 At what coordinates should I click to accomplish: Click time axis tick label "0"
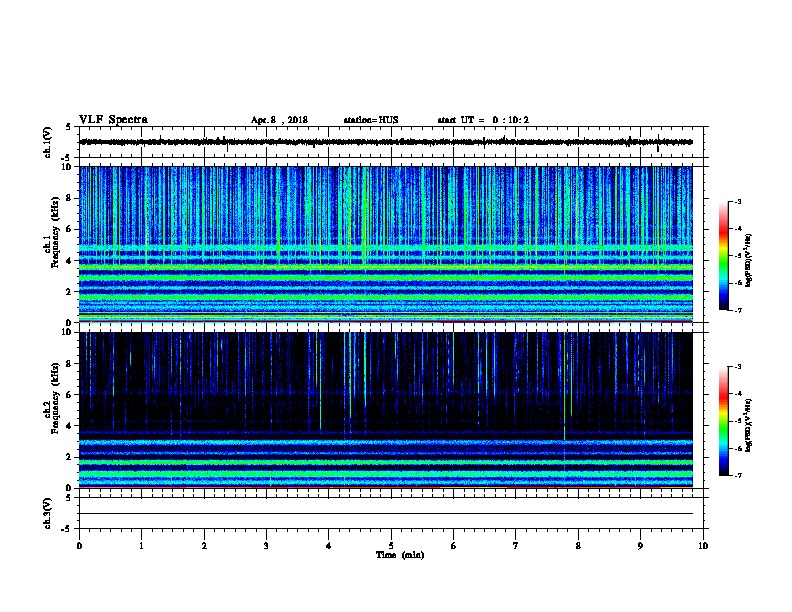(x=79, y=546)
